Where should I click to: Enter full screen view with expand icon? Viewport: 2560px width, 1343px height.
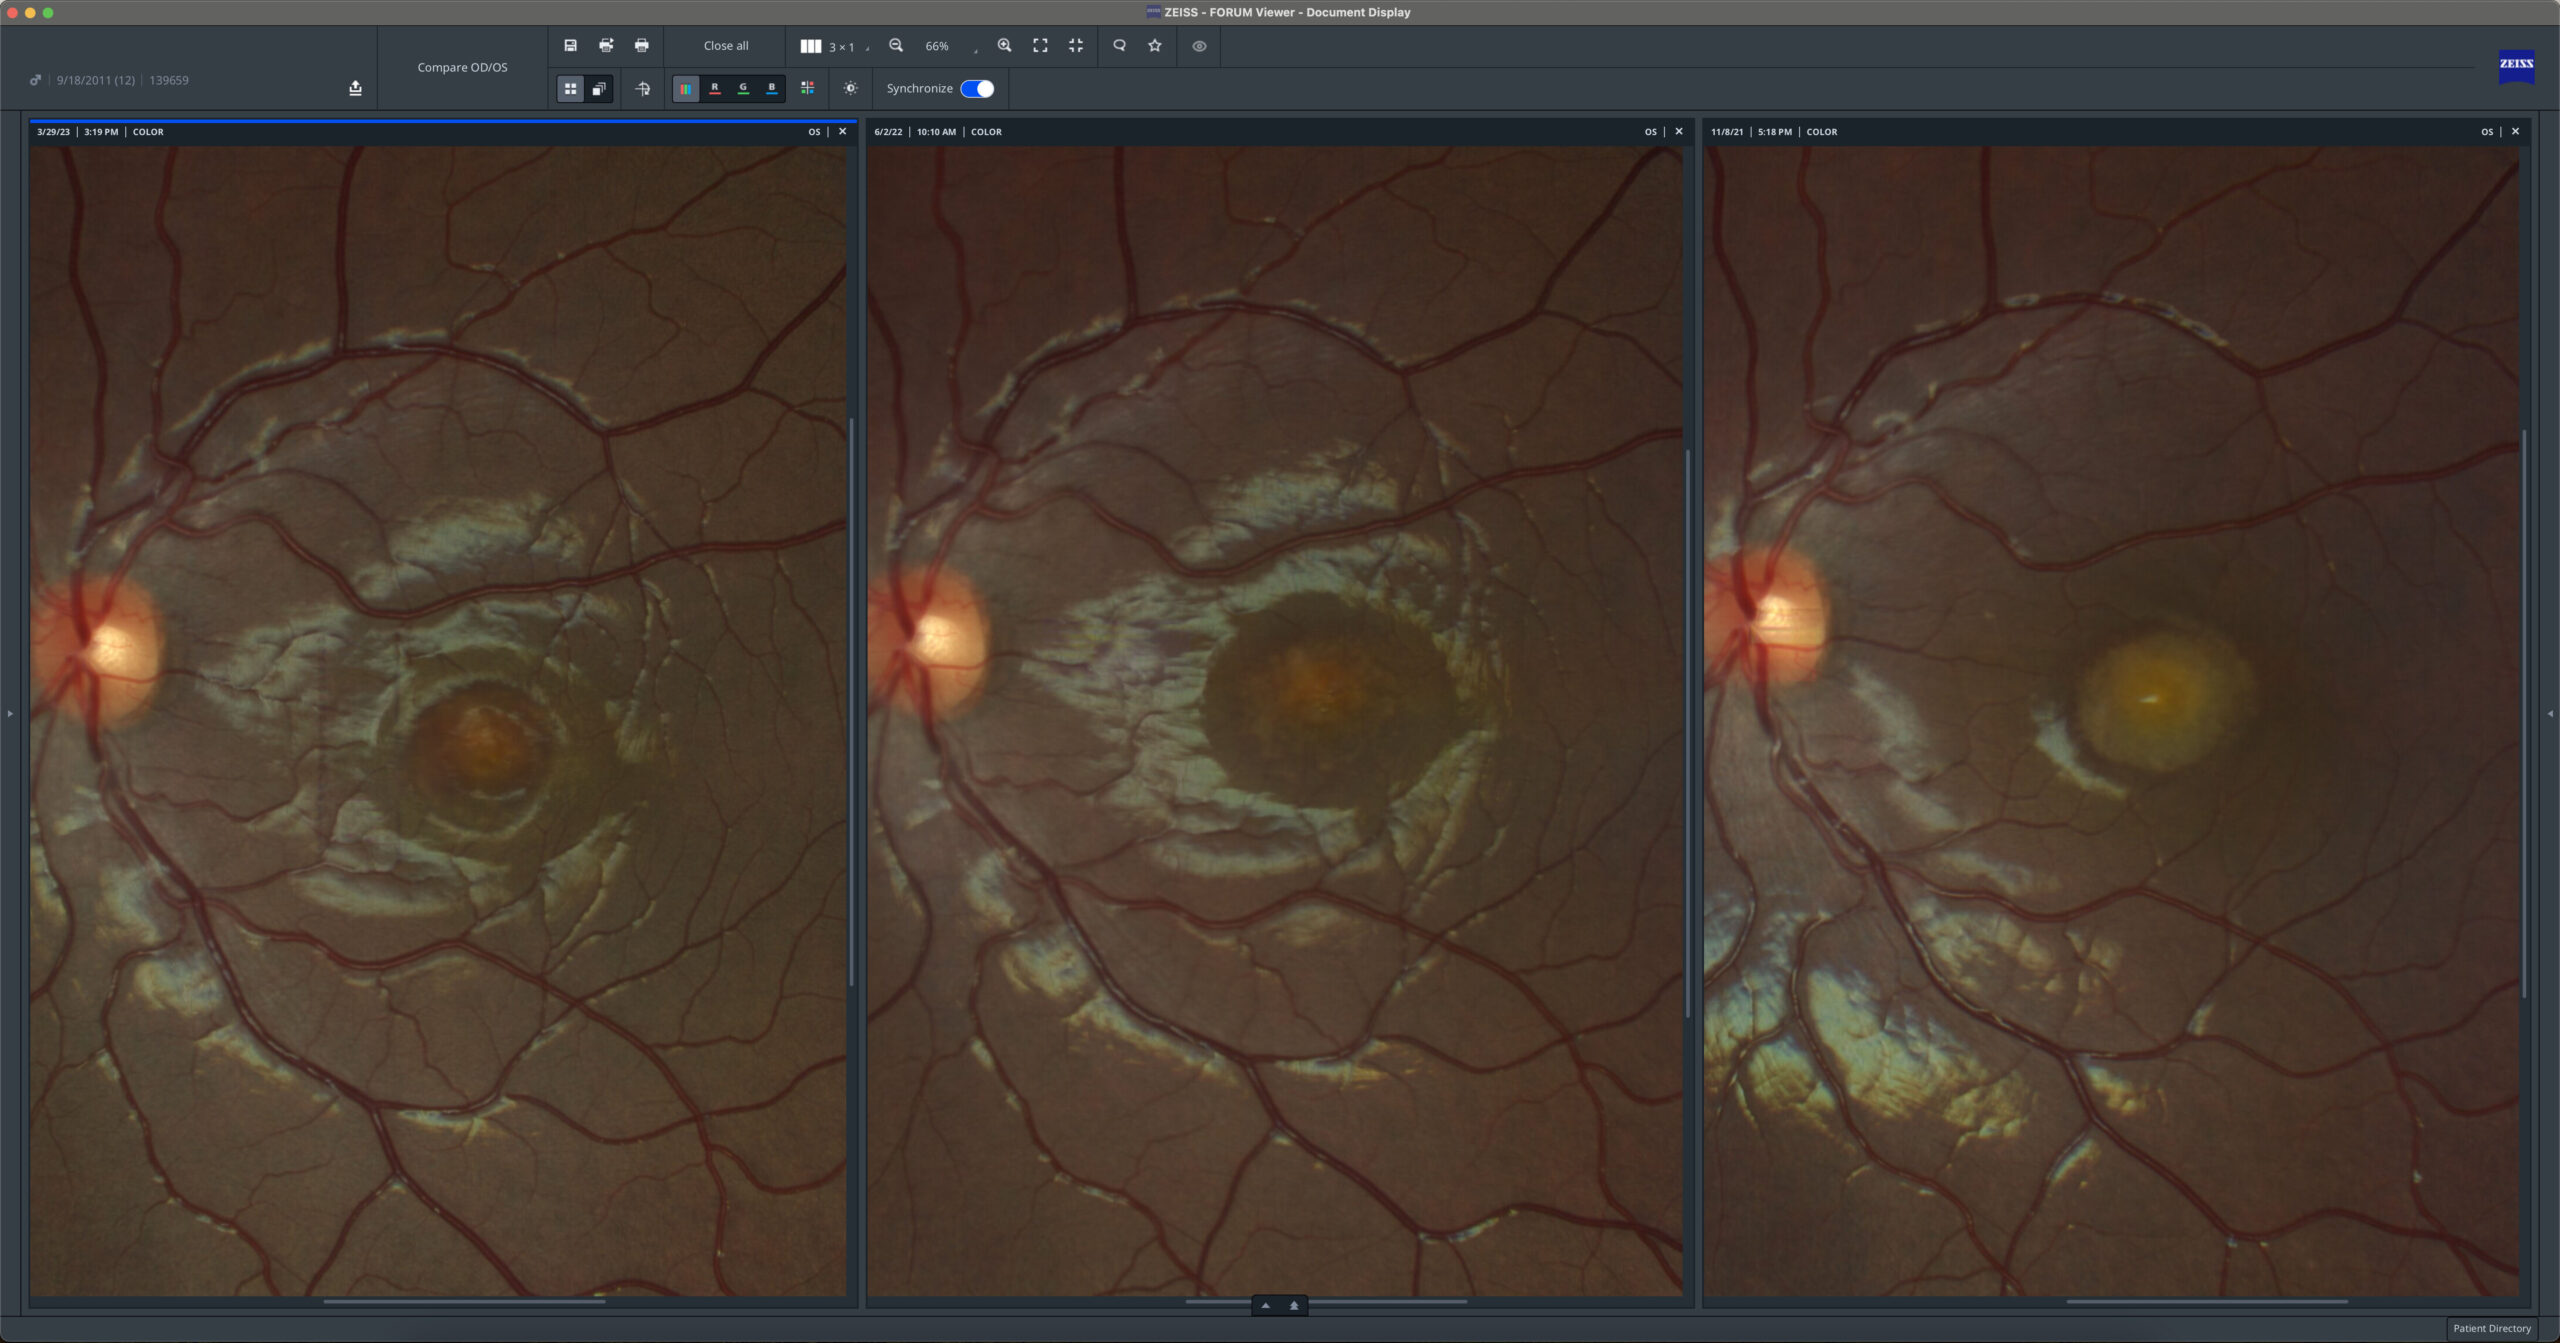click(x=1040, y=45)
